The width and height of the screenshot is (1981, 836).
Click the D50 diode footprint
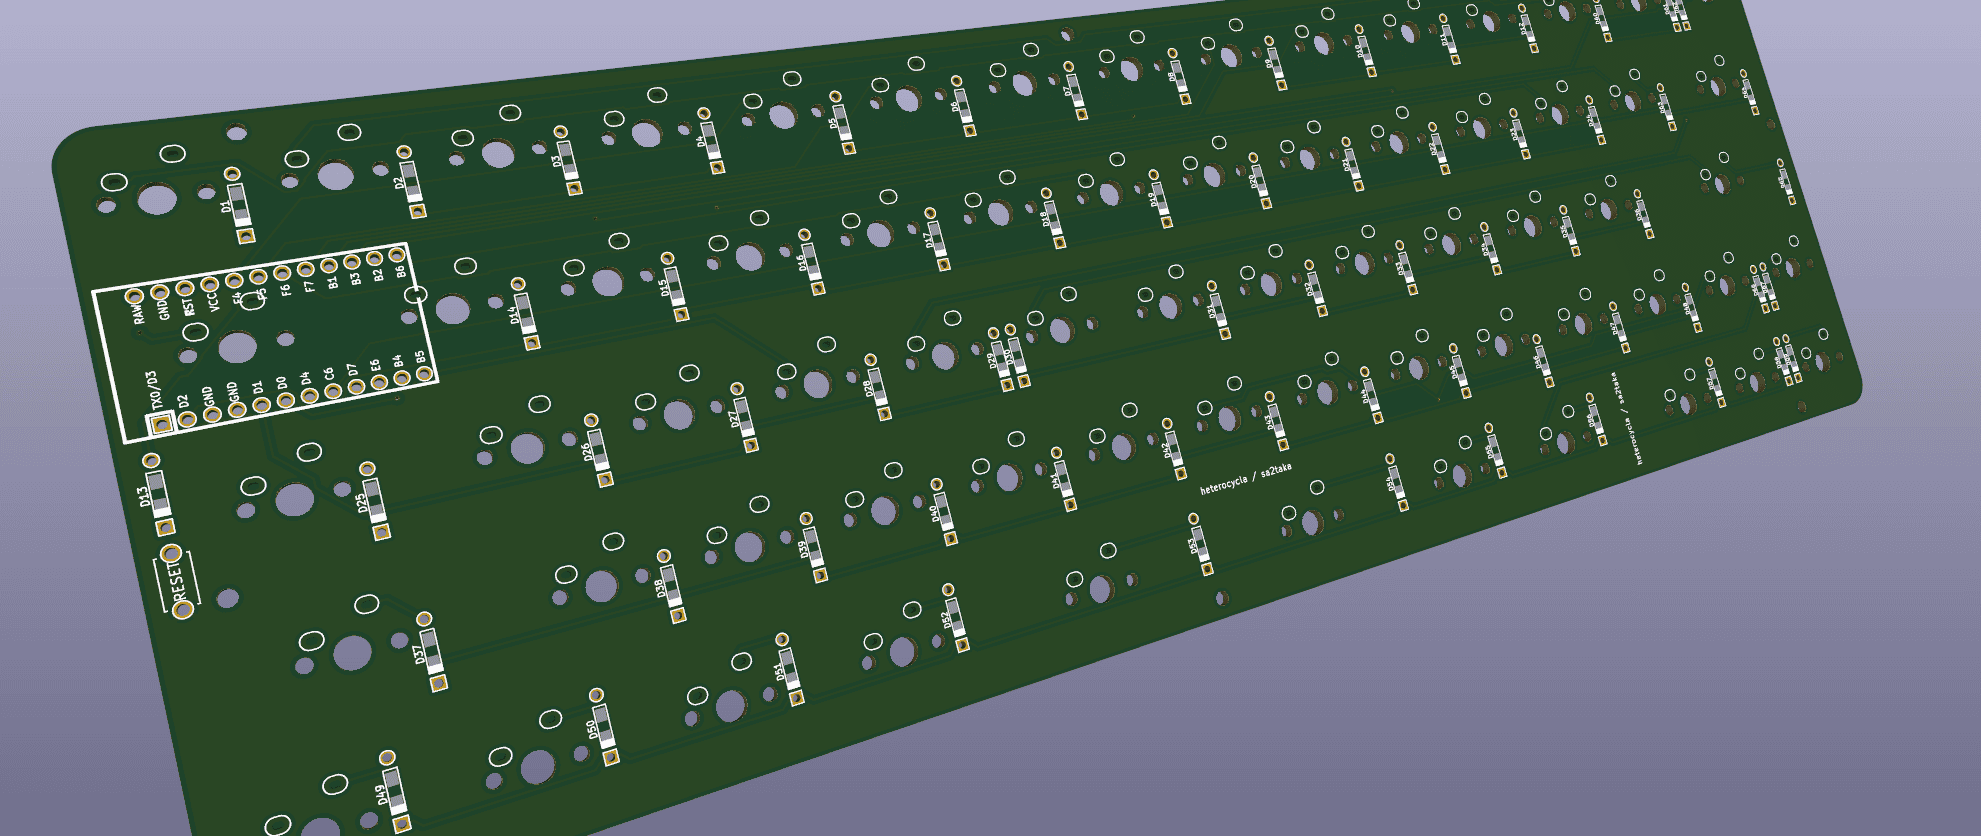click(x=603, y=726)
